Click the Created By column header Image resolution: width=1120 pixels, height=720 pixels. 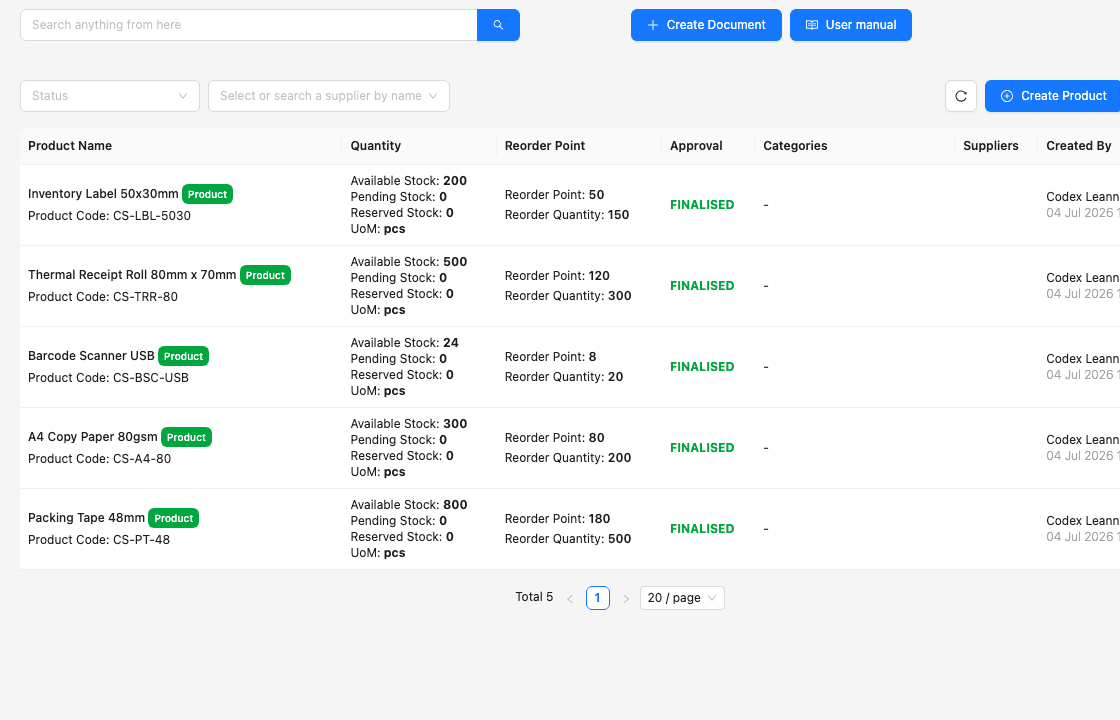(x=1079, y=146)
